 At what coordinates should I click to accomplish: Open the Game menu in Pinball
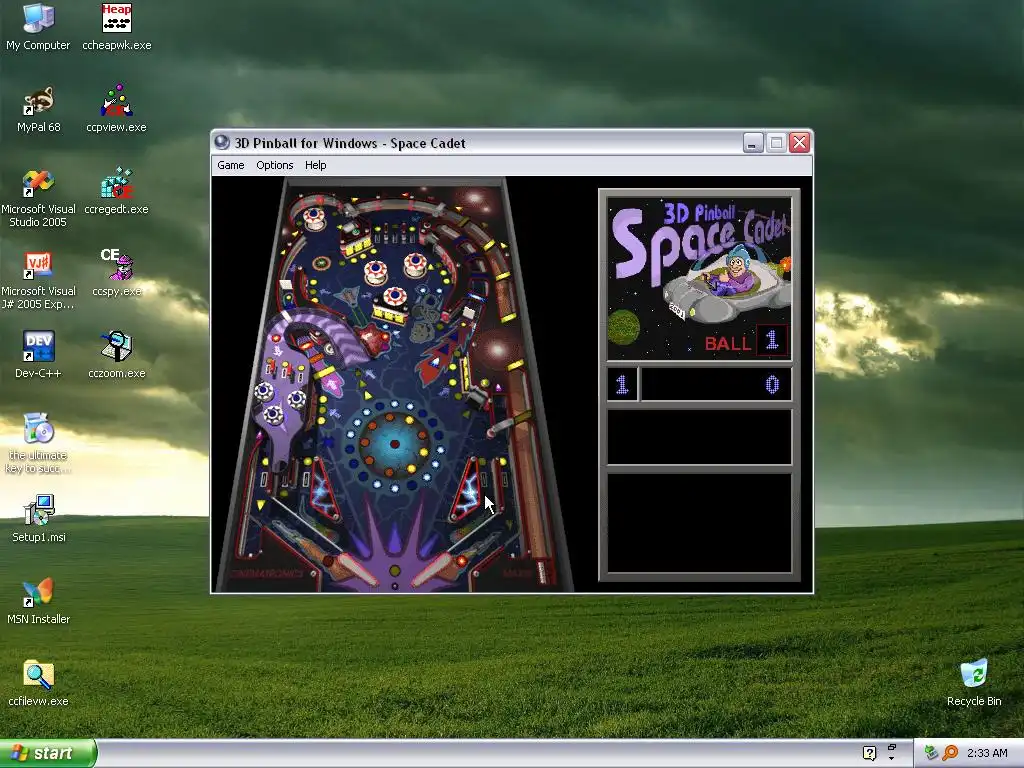coord(231,165)
